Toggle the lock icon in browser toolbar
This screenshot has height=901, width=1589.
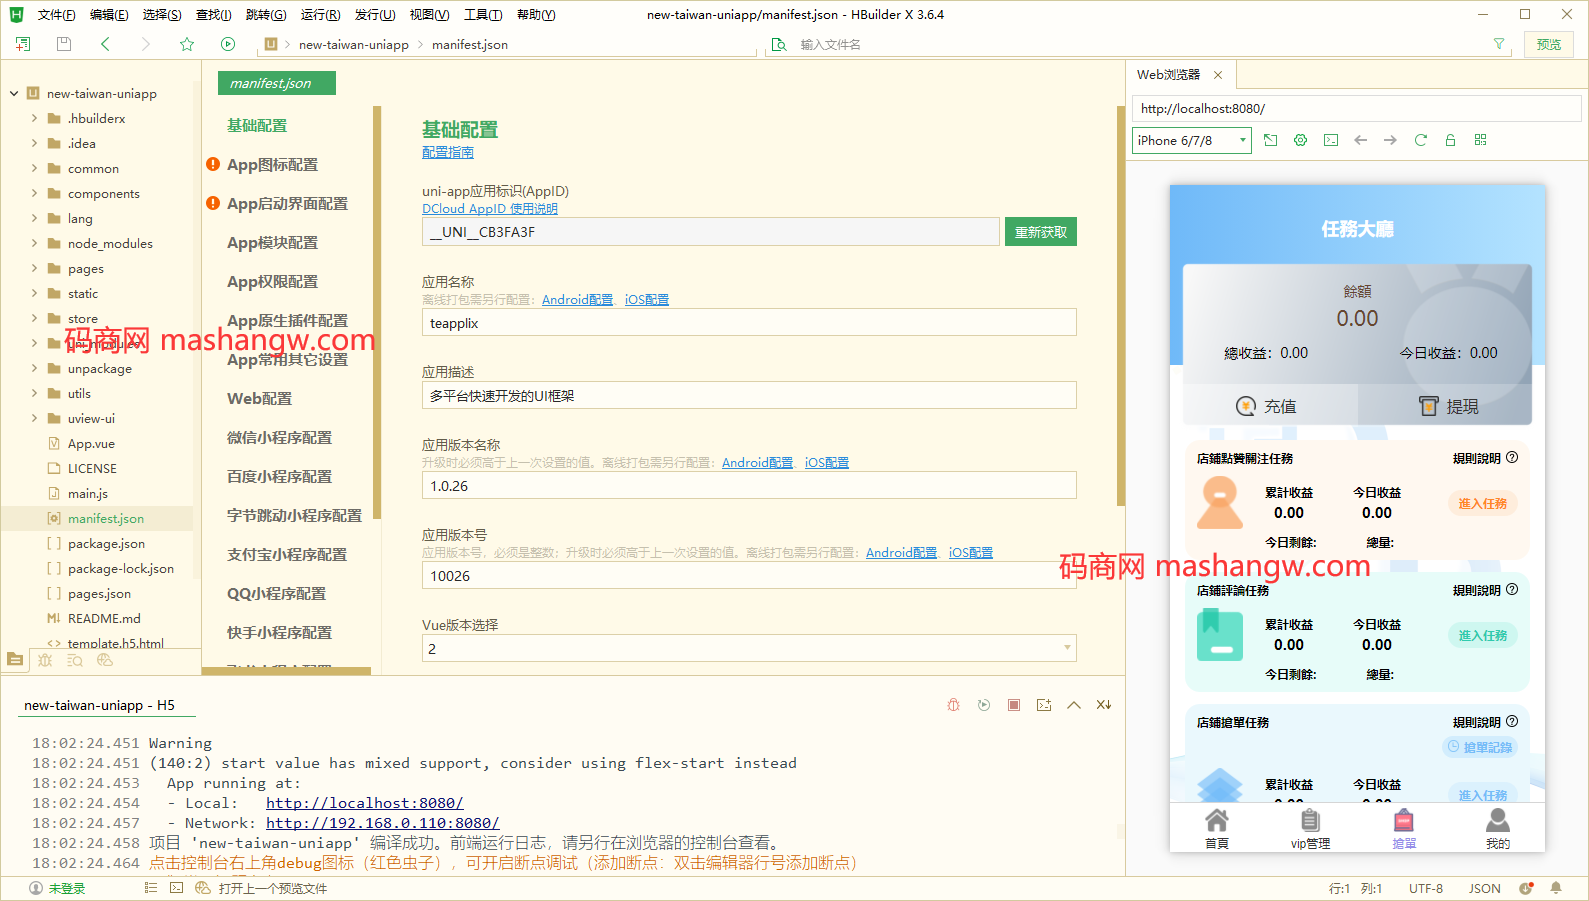pyautogui.click(x=1450, y=140)
